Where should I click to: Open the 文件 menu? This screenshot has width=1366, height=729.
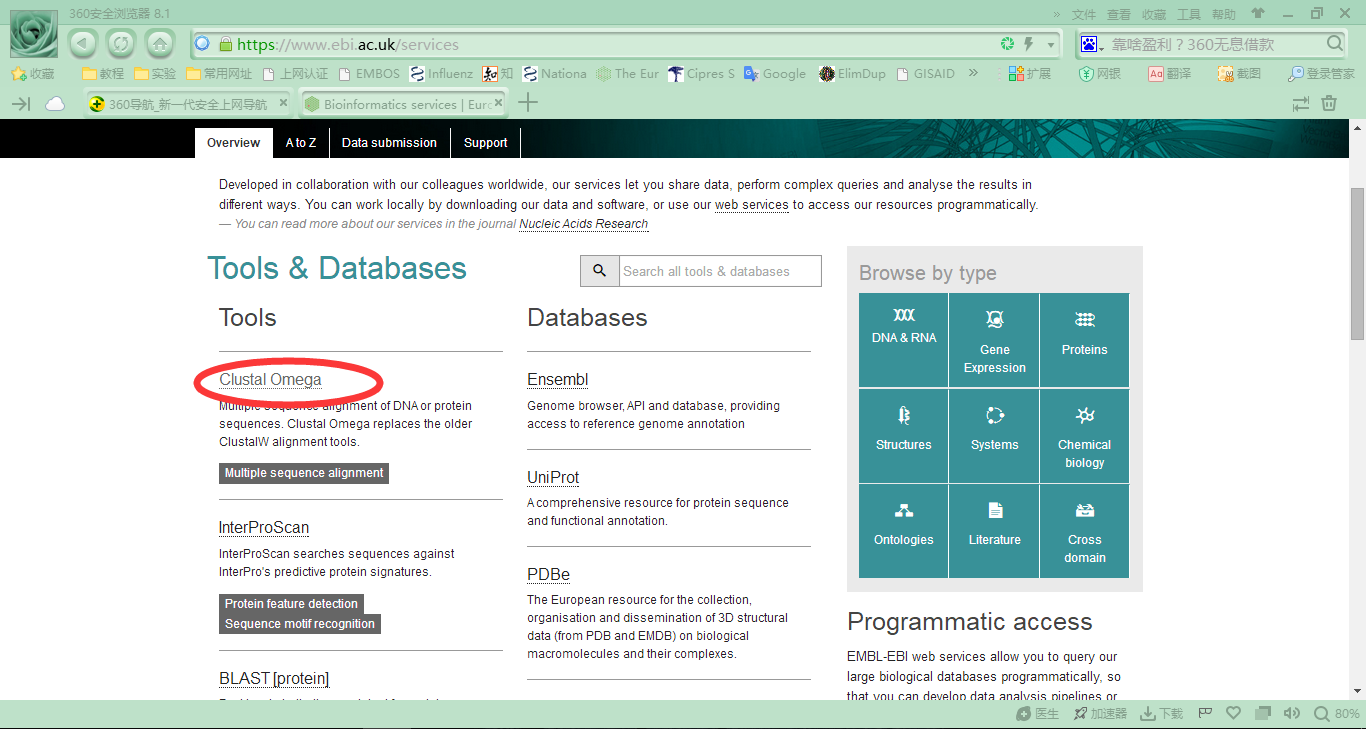(1084, 14)
